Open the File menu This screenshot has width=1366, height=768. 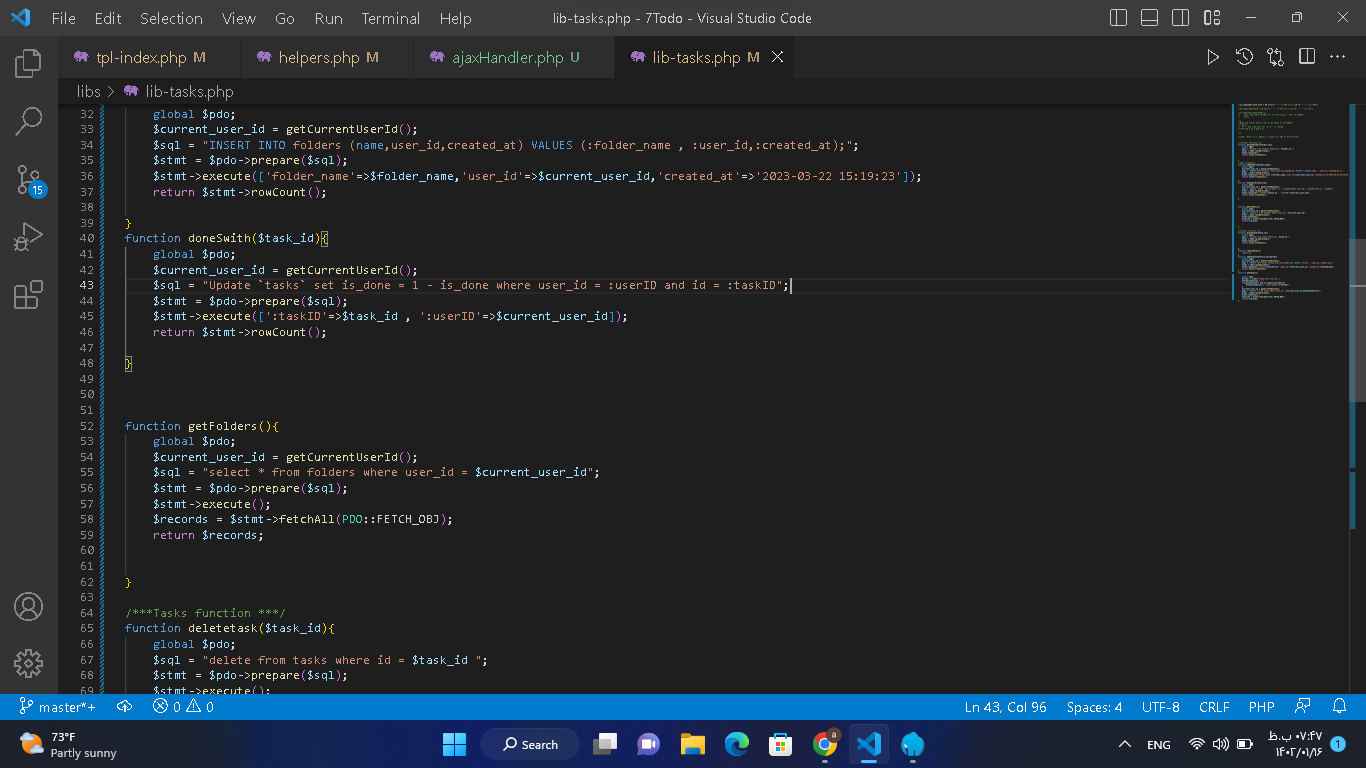tap(63, 18)
